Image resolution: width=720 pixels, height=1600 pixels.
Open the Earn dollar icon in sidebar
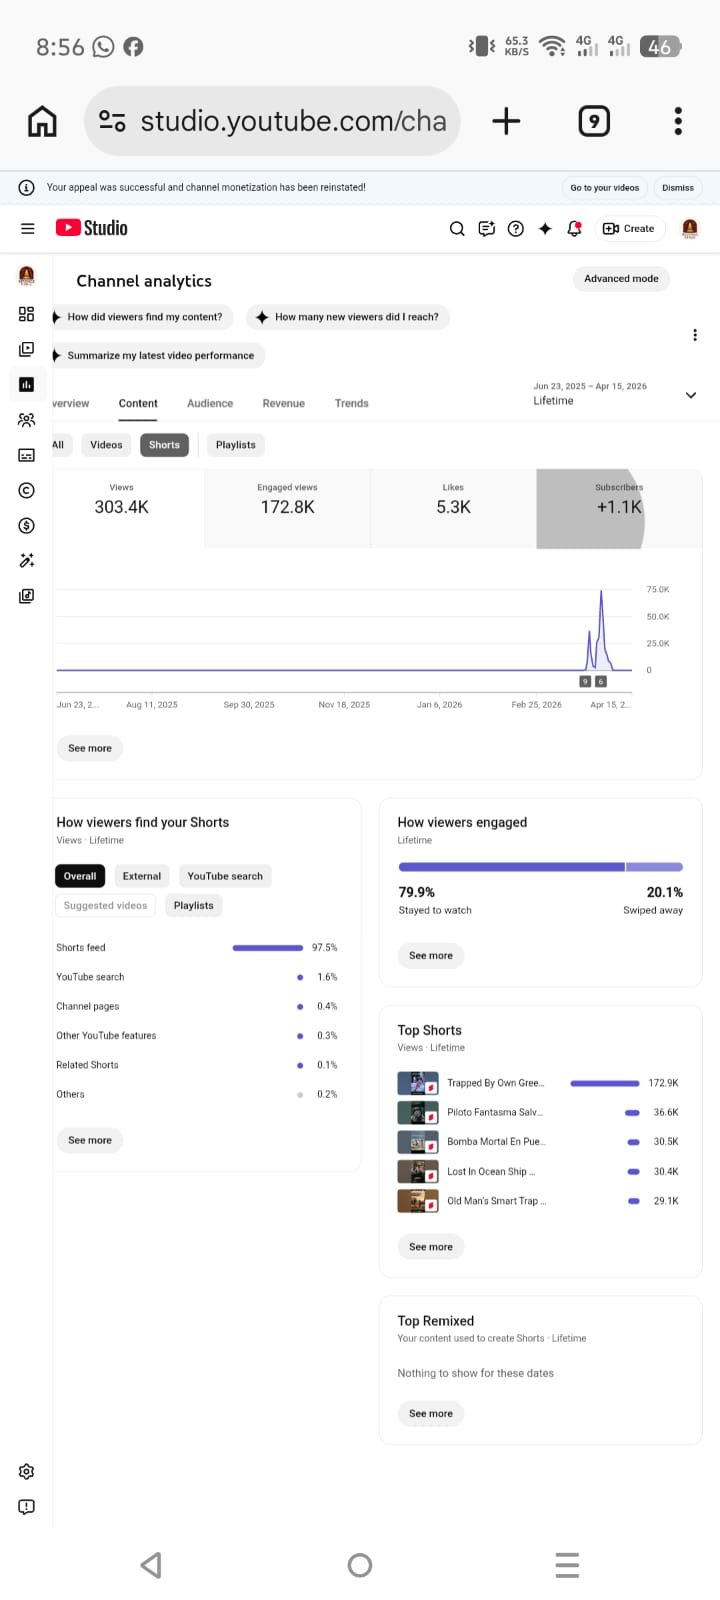click(x=27, y=525)
